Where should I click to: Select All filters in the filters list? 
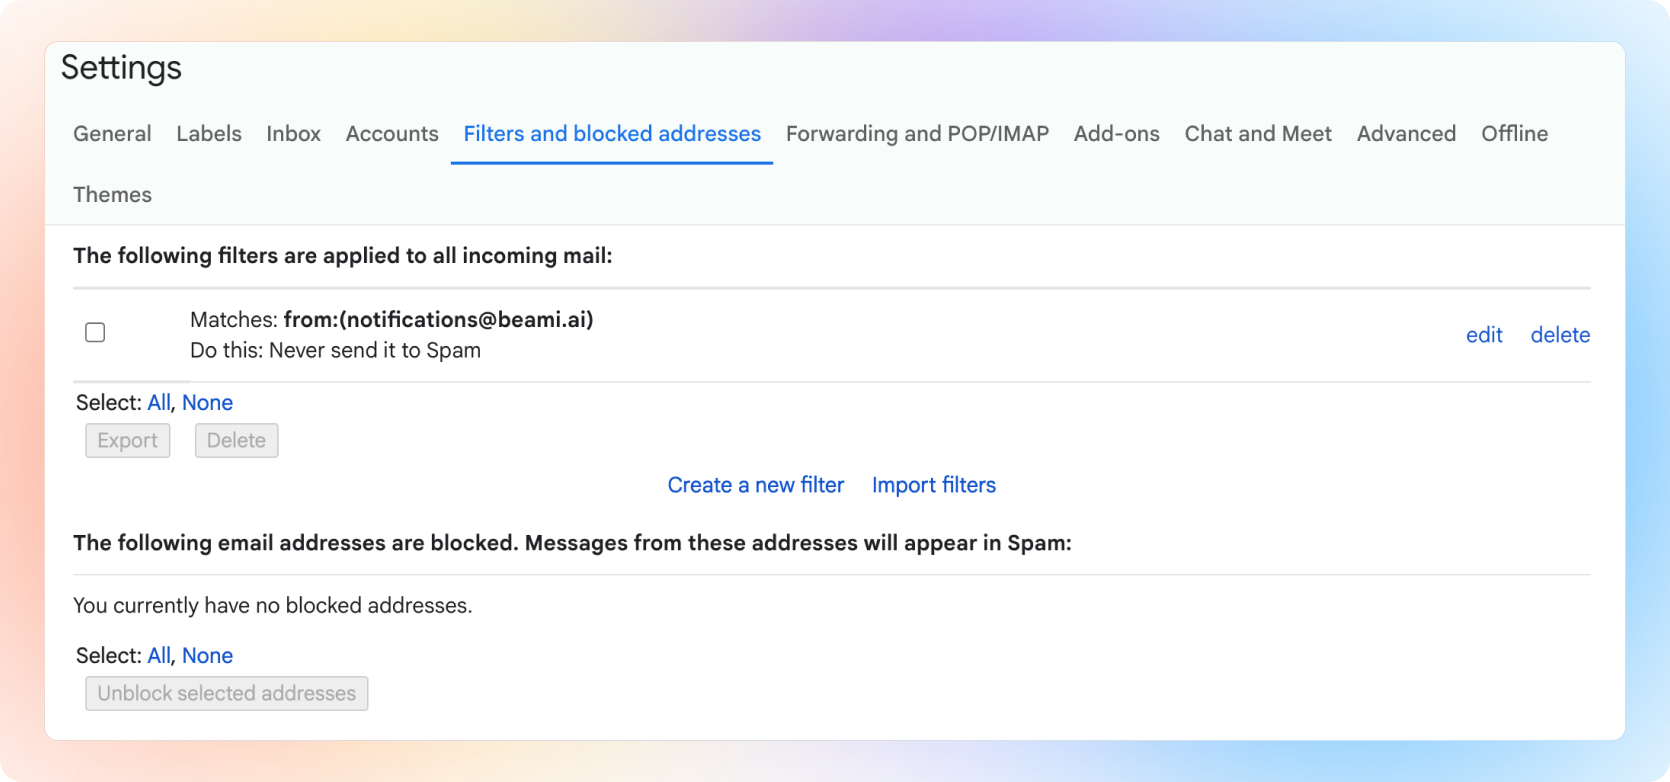coord(158,403)
